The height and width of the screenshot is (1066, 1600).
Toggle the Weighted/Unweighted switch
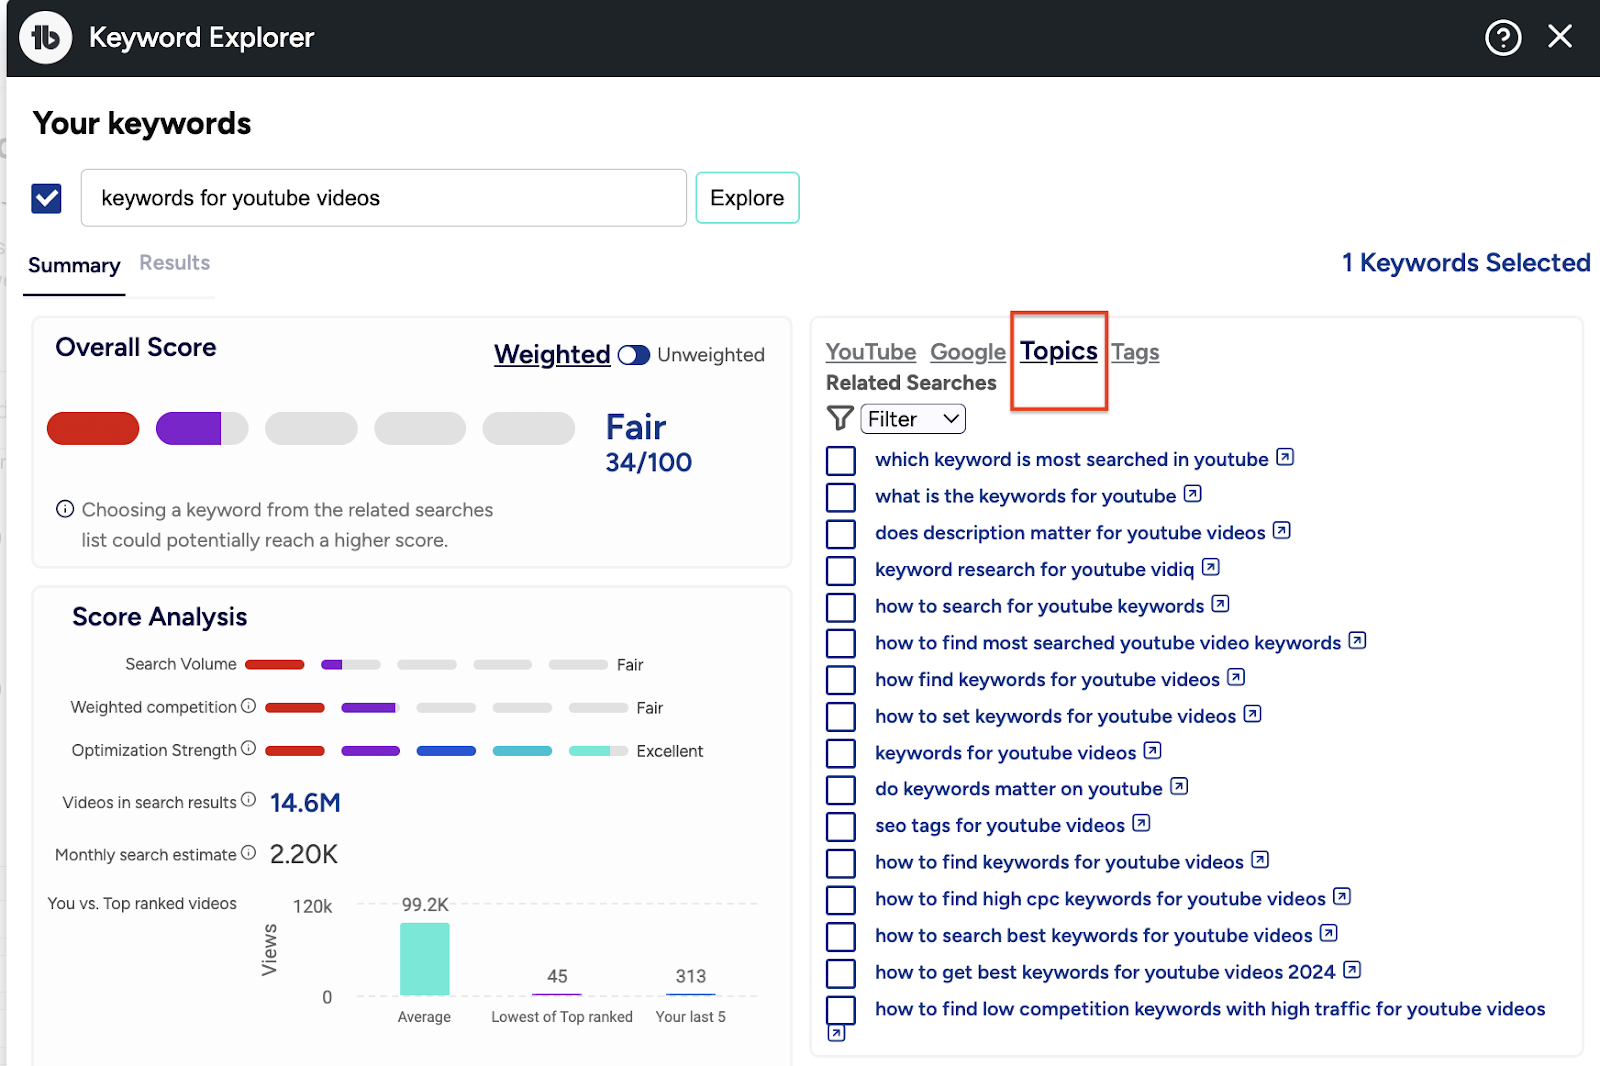coord(634,355)
